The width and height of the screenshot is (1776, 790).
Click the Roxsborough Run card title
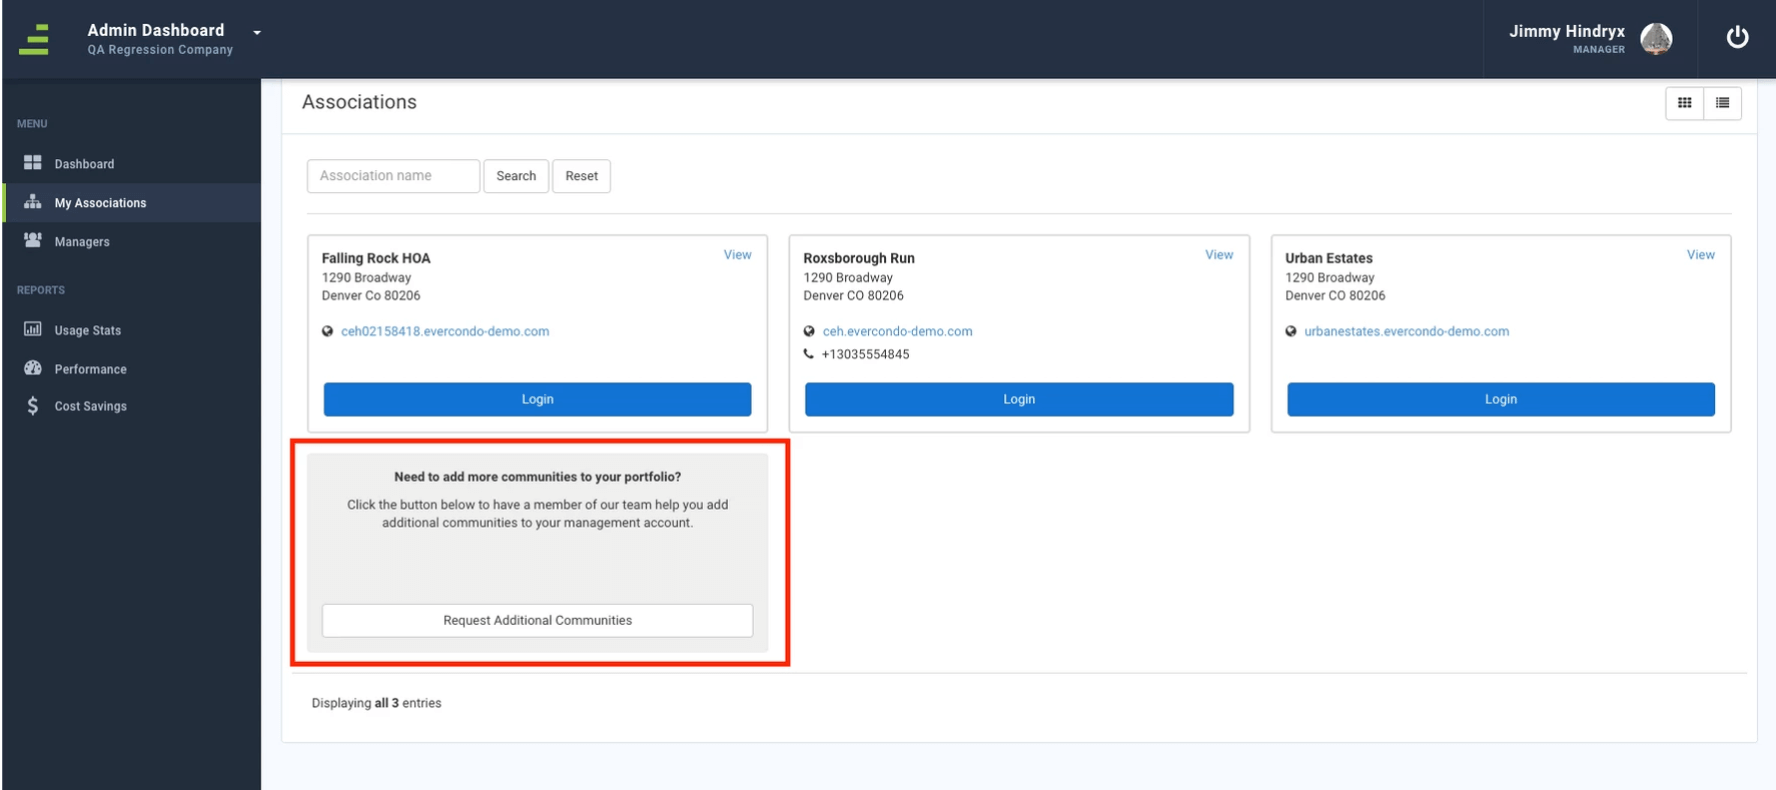point(859,258)
